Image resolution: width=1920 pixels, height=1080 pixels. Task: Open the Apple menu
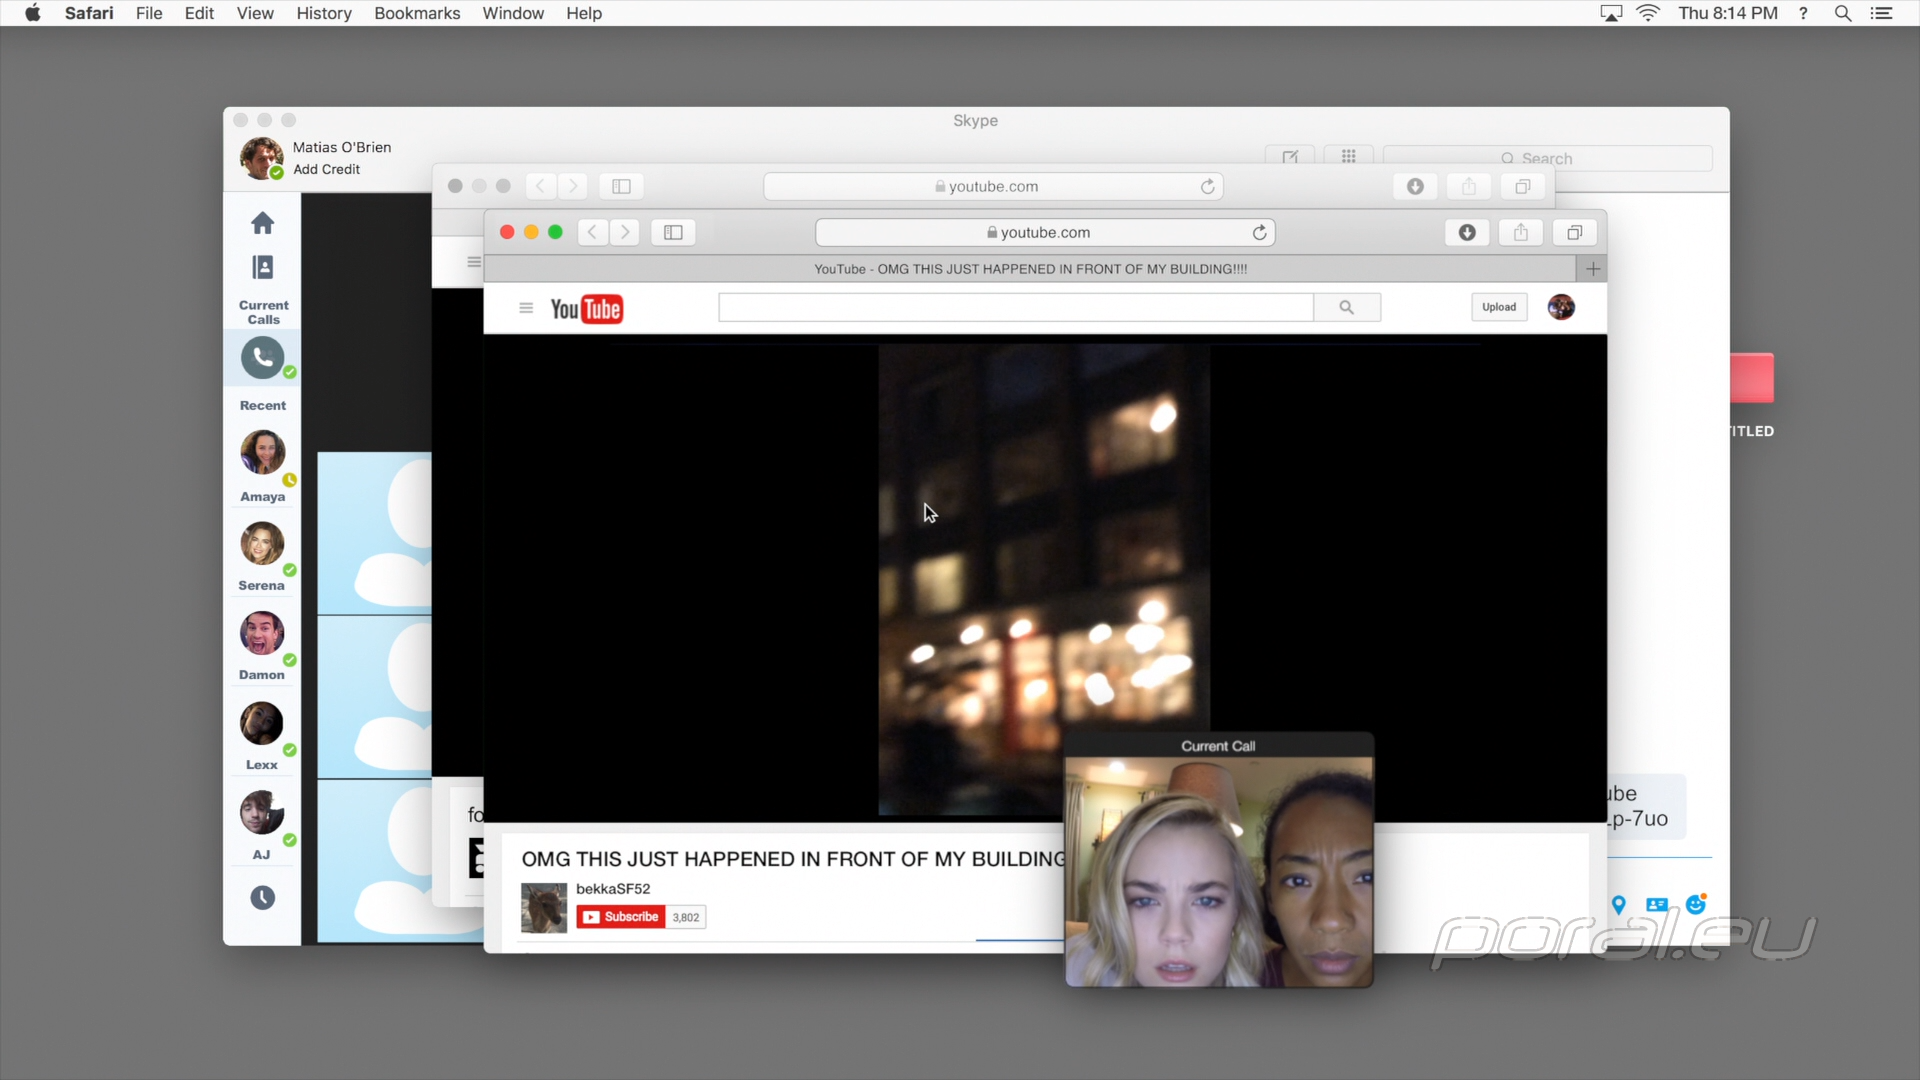pyautogui.click(x=32, y=13)
